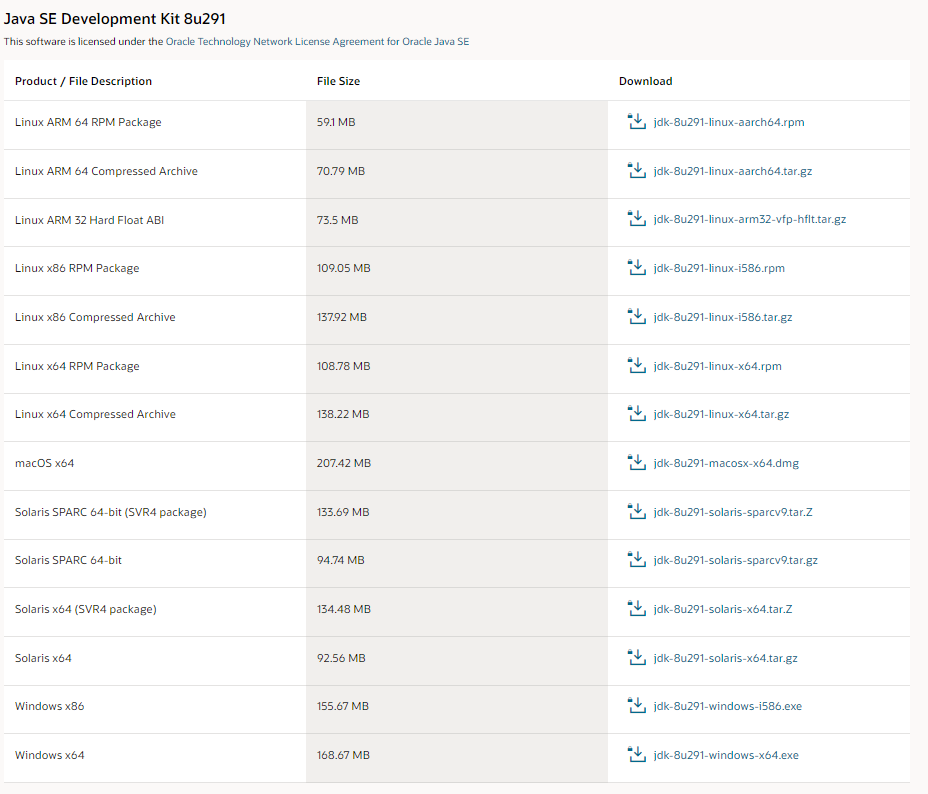Screen dimensions: 928x794
Task: Download jdk-8u291-linux-i586.rpm link
Action: pyautogui.click(x=719, y=268)
